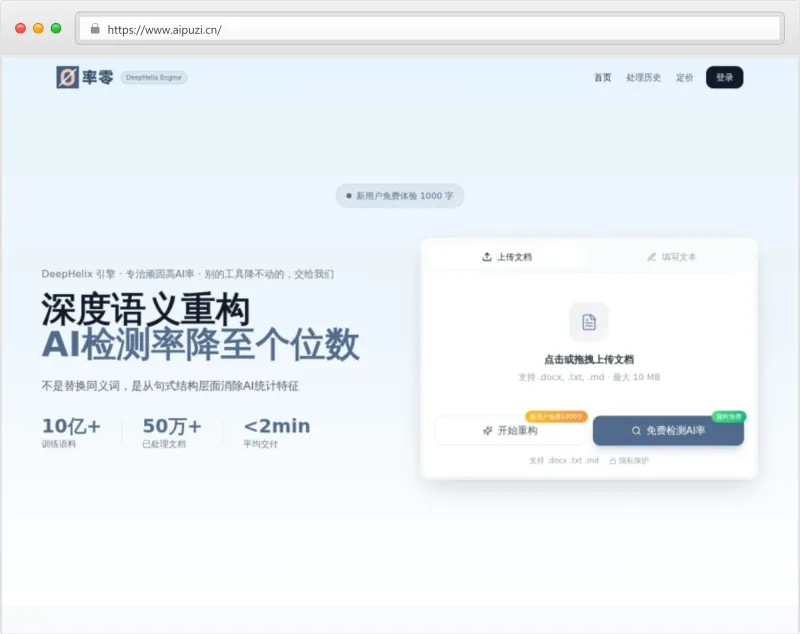The height and width of the screenshot is (634, 800).
Task: Click the DeepHelix Engine badge
Action: click(x=155, y=77)
